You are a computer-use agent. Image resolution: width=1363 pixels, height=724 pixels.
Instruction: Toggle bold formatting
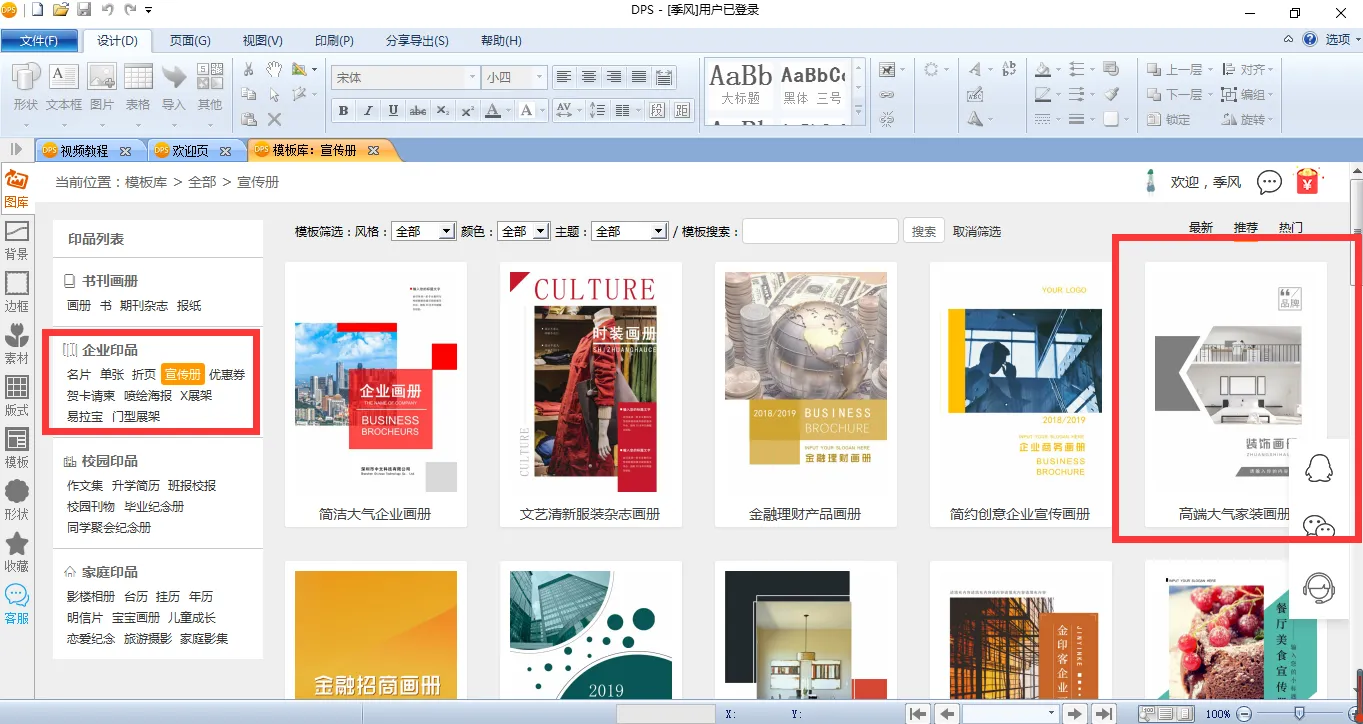[x=343, y=110]
